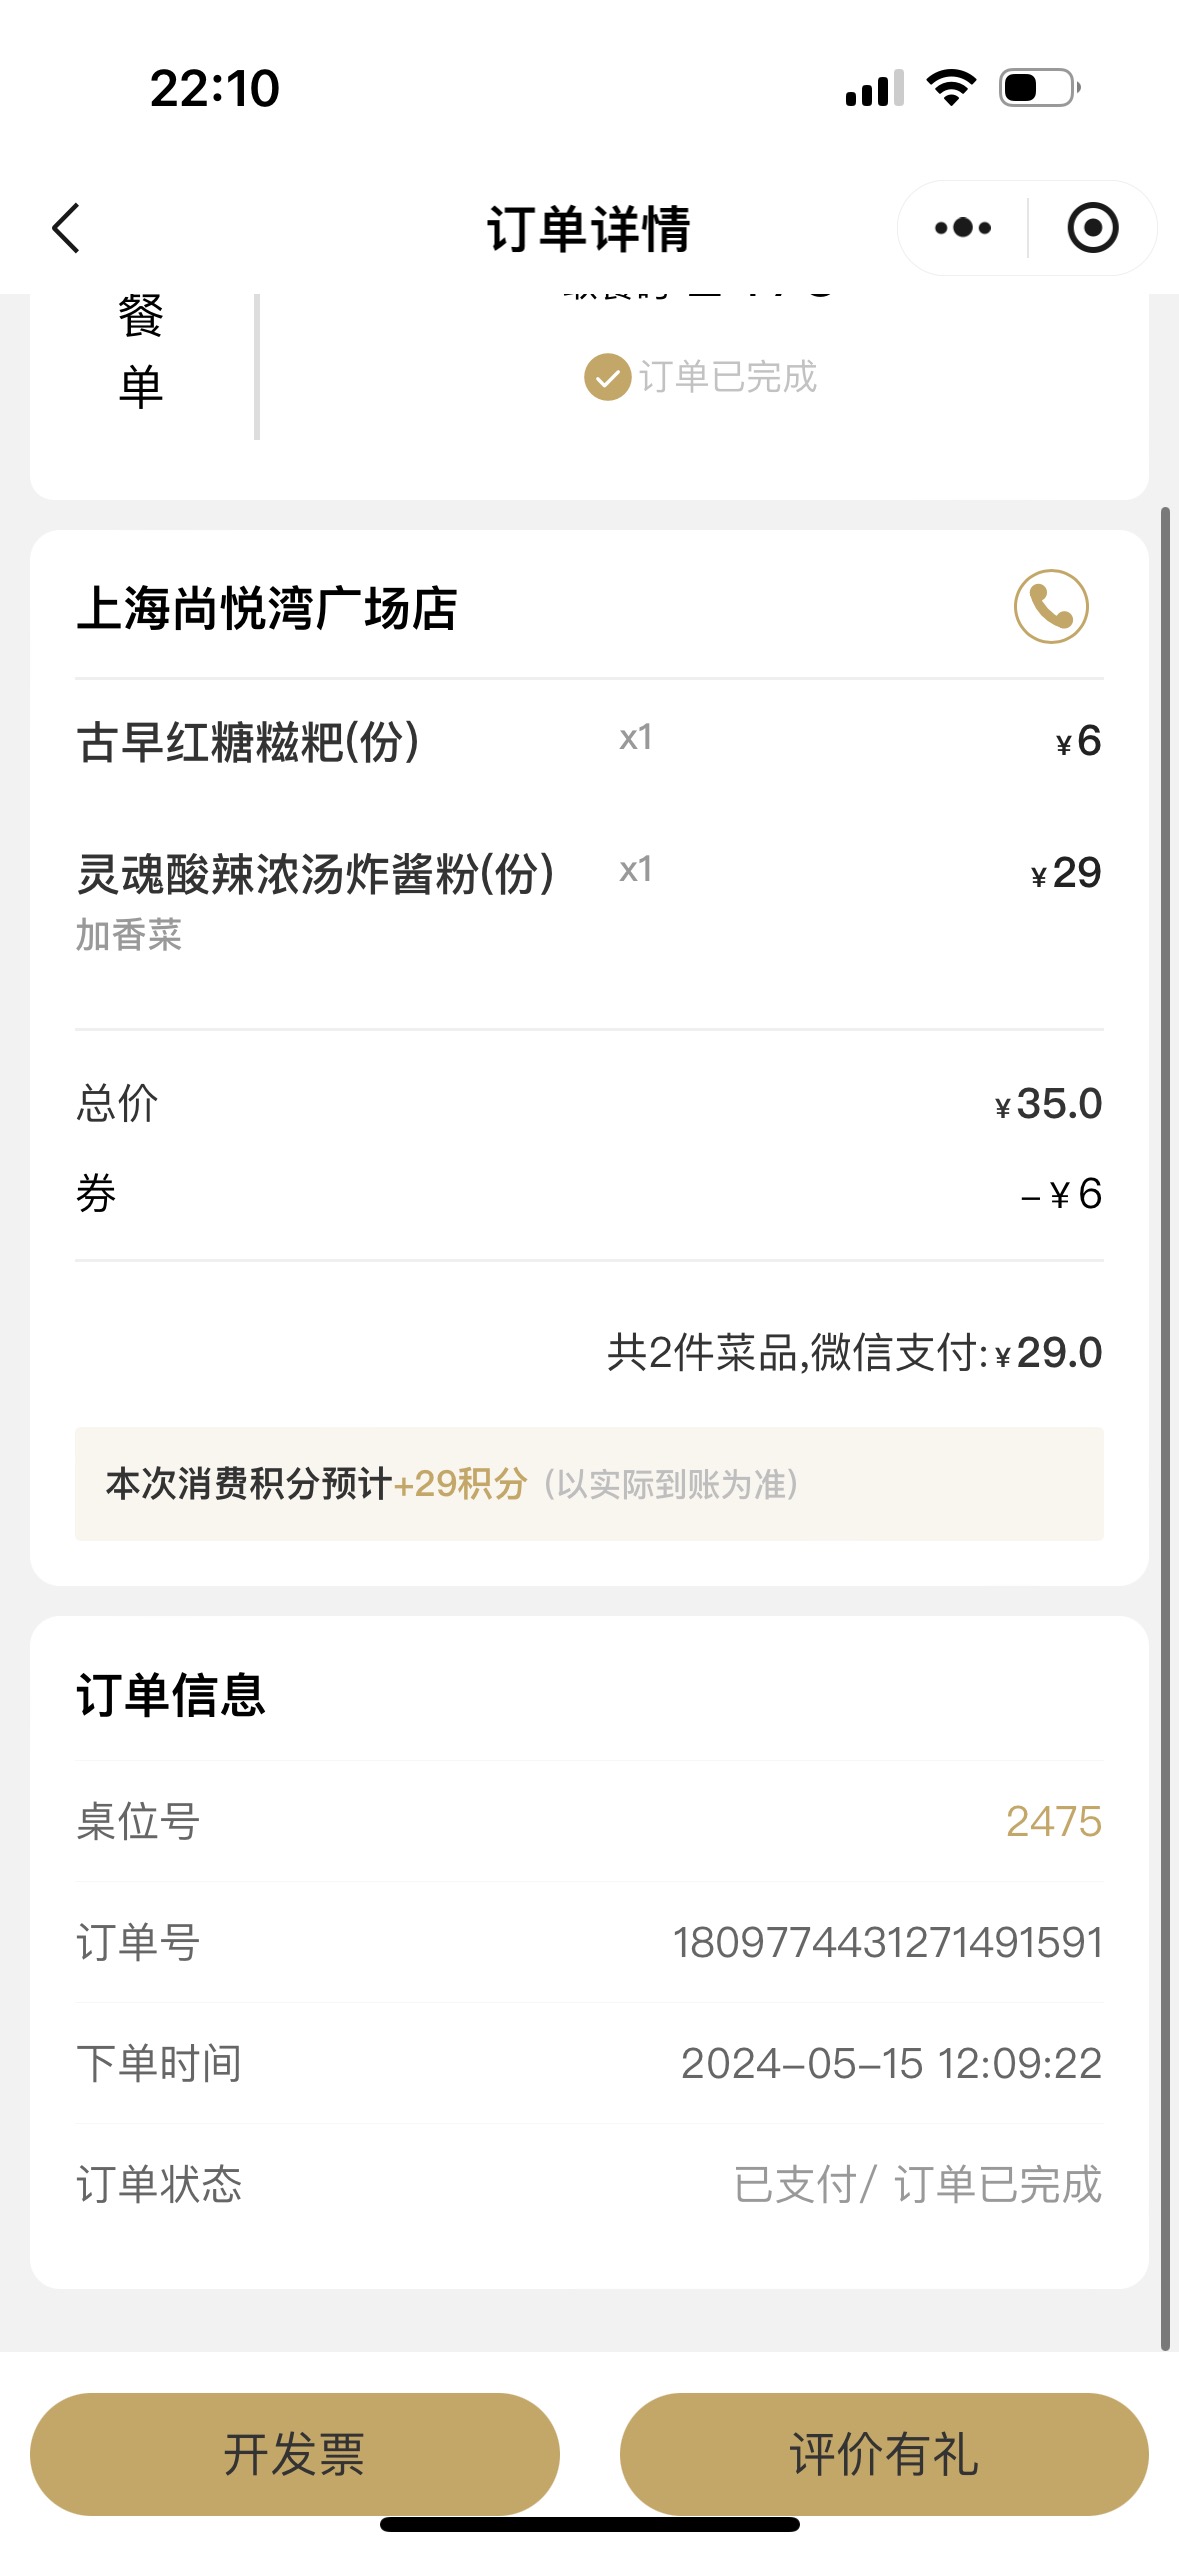Tap the order number 180977443127149​1591

(887, 1943)
